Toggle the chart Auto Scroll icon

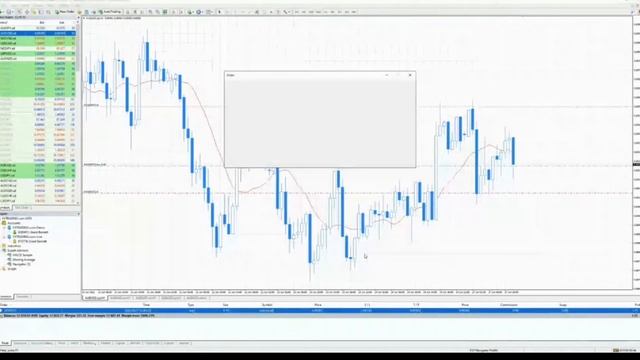point(173,12)
